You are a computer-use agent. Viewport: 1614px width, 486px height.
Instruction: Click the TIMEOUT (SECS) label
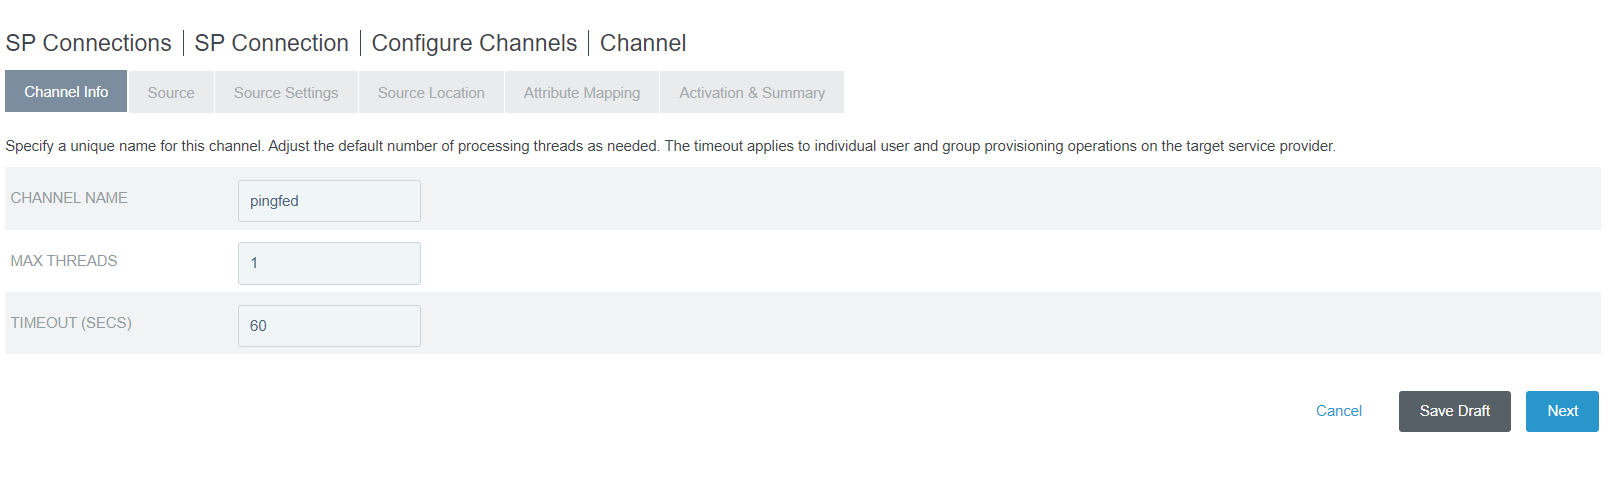(x=71, y=323)
